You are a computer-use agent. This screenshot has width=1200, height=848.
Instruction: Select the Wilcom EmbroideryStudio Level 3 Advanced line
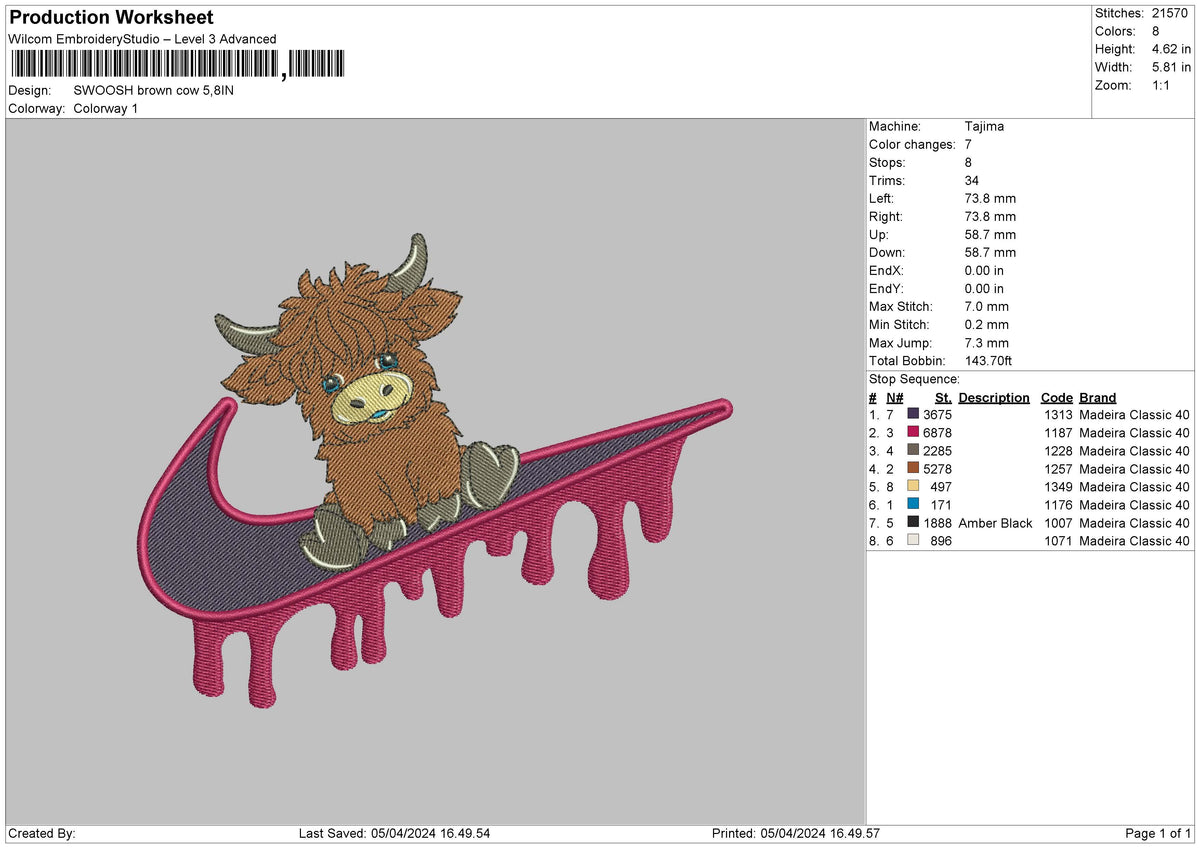click(x=142, y=39)
